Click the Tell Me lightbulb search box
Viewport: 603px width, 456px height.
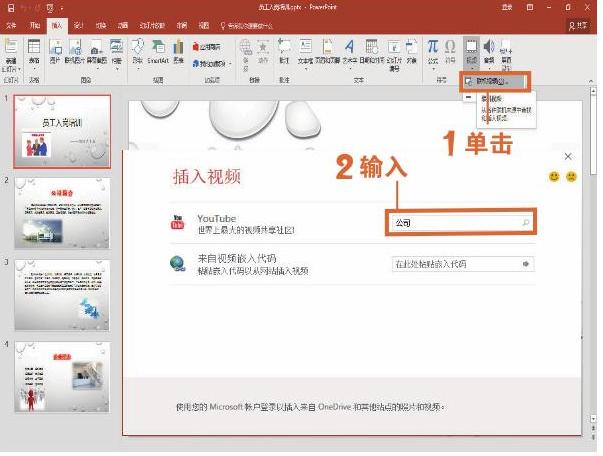[x=246, y=26]
